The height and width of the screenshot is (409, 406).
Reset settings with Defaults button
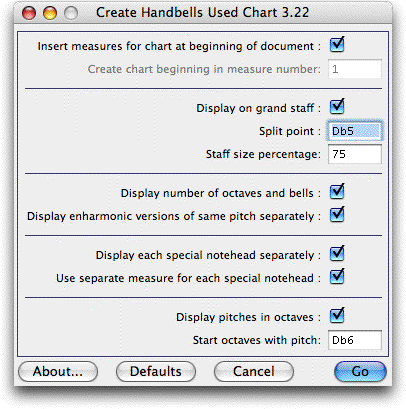click(x=156, y=372)
